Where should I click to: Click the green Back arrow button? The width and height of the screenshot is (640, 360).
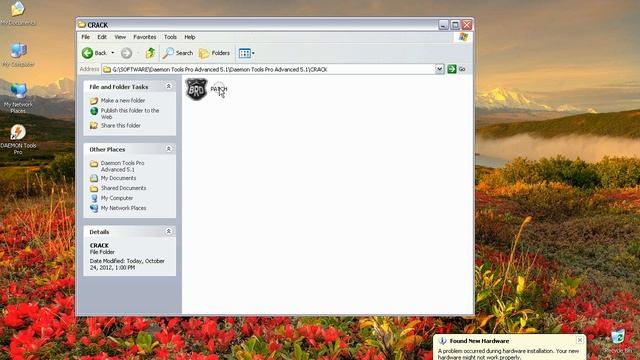pyautogui.click(x=87, y=53)
